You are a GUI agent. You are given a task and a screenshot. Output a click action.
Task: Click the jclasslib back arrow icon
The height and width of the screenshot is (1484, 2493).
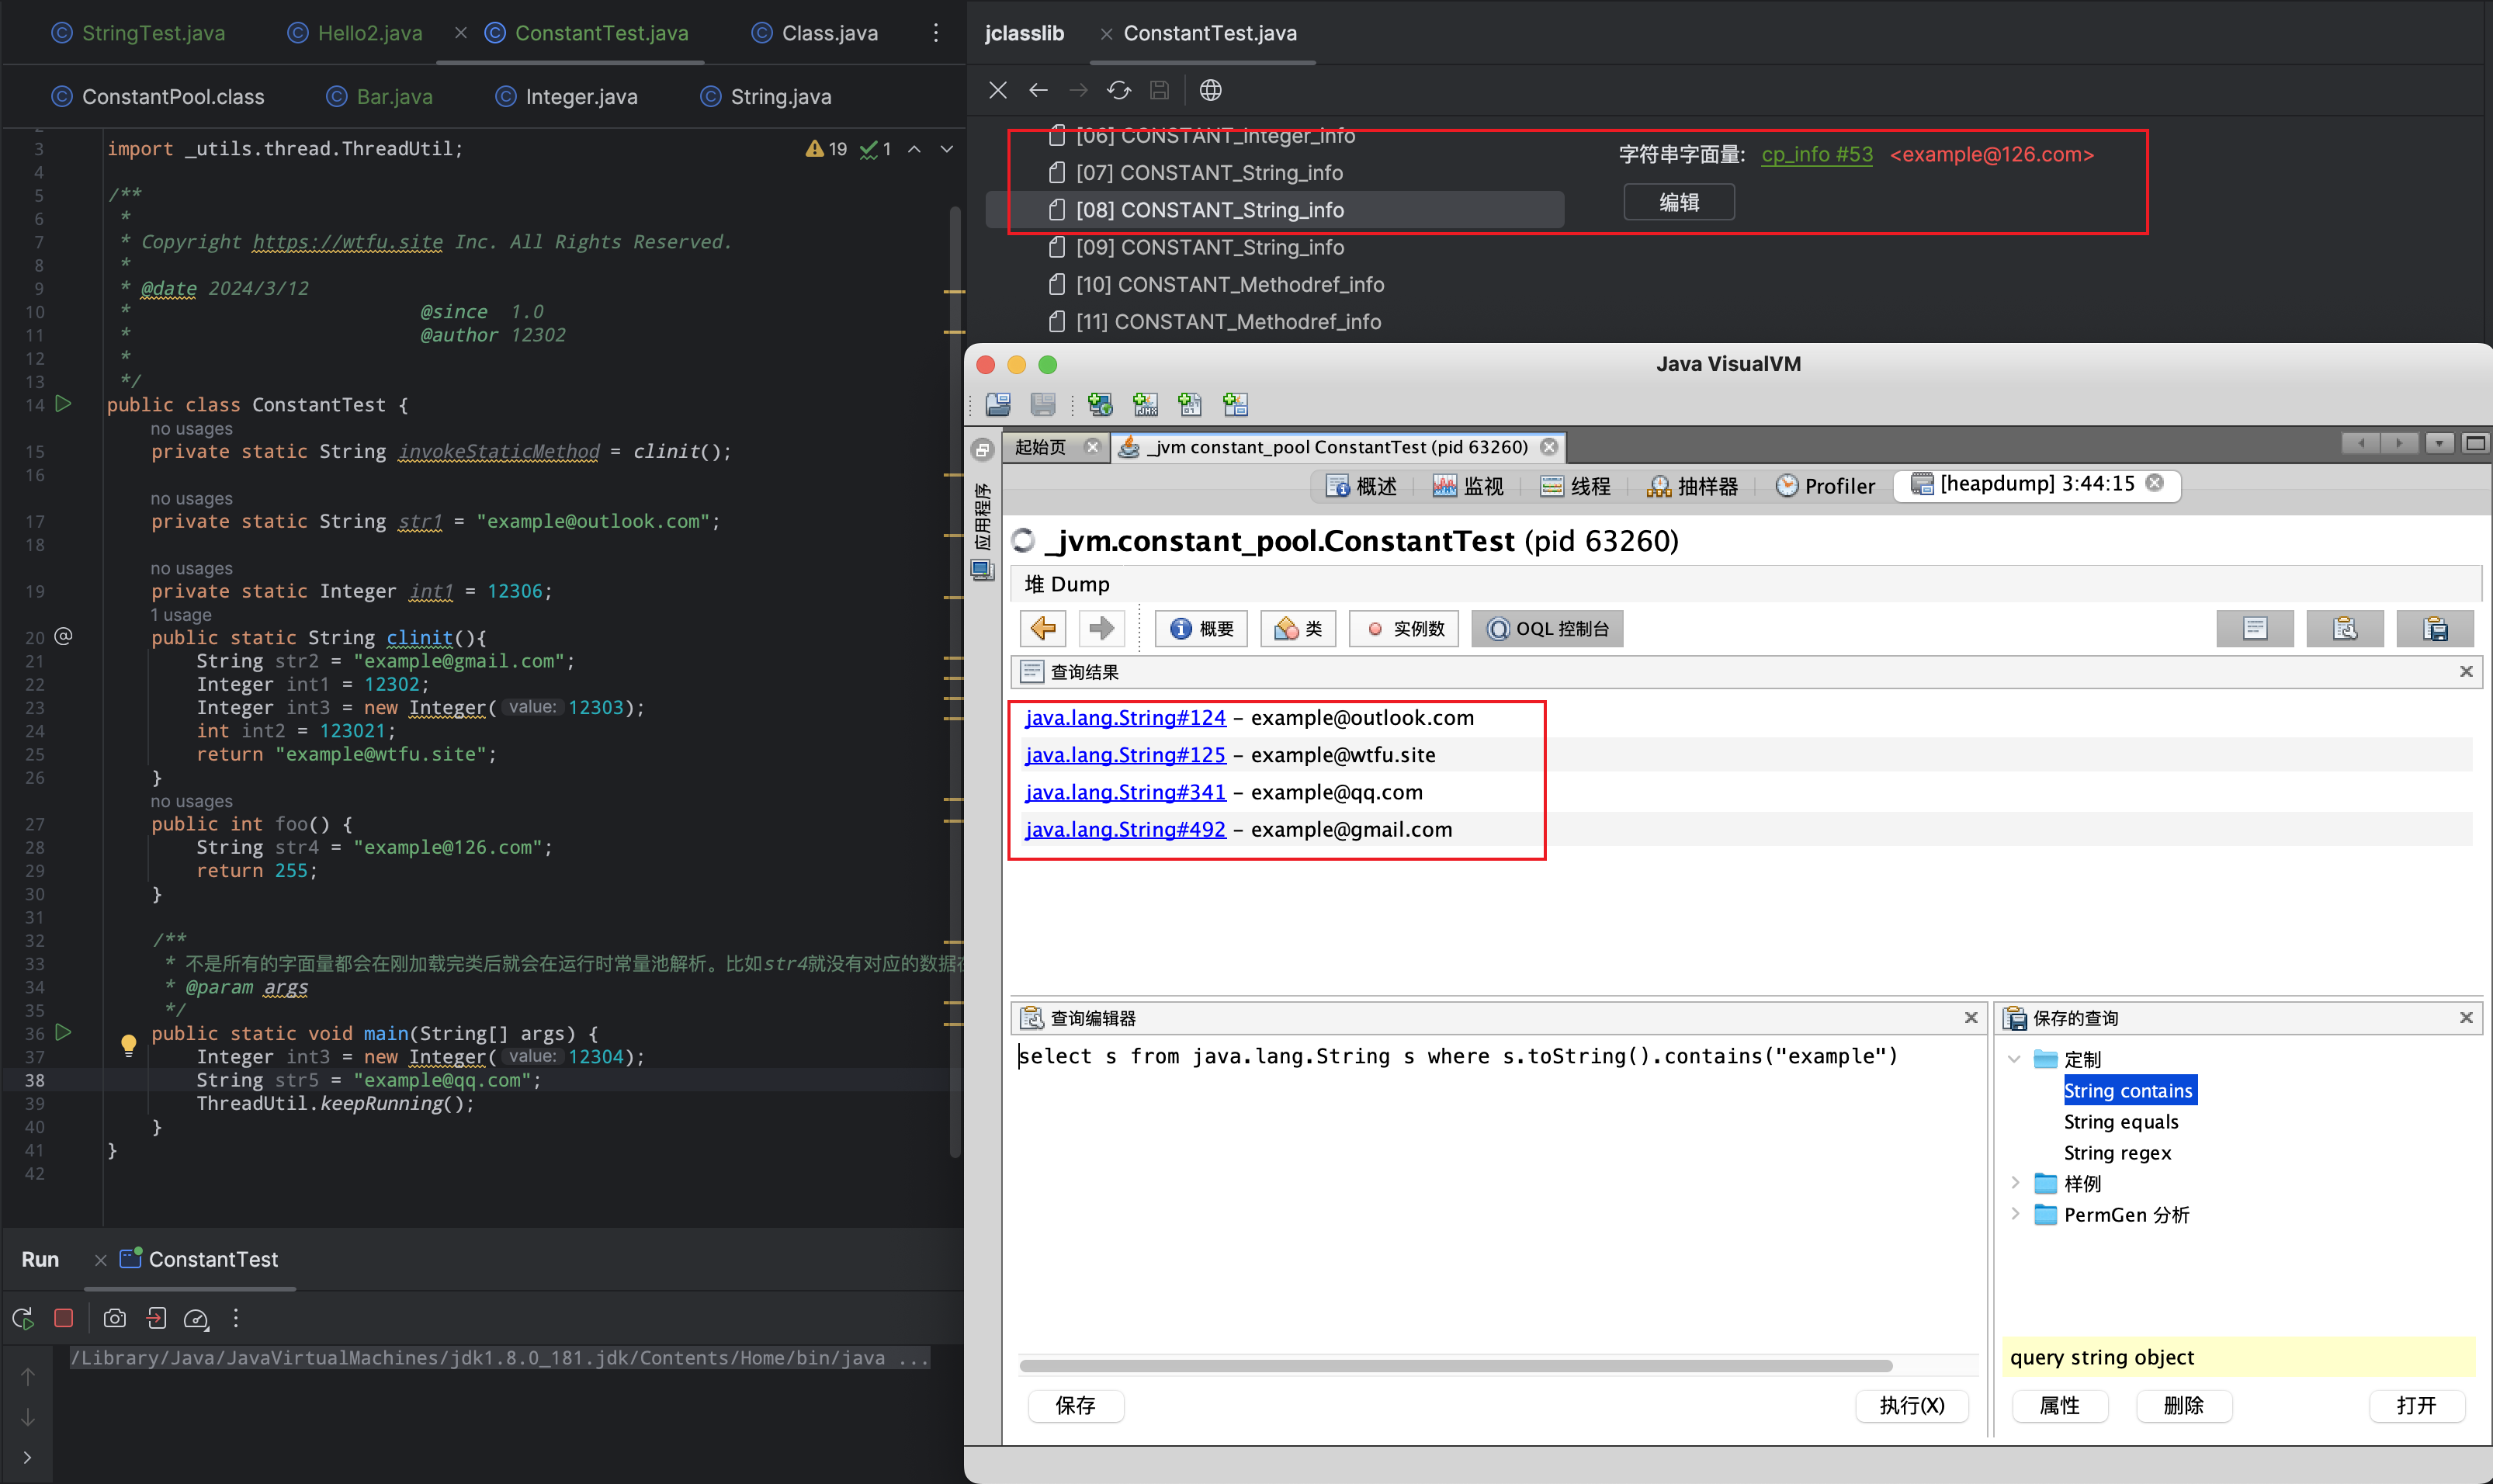click(1038, 90)
